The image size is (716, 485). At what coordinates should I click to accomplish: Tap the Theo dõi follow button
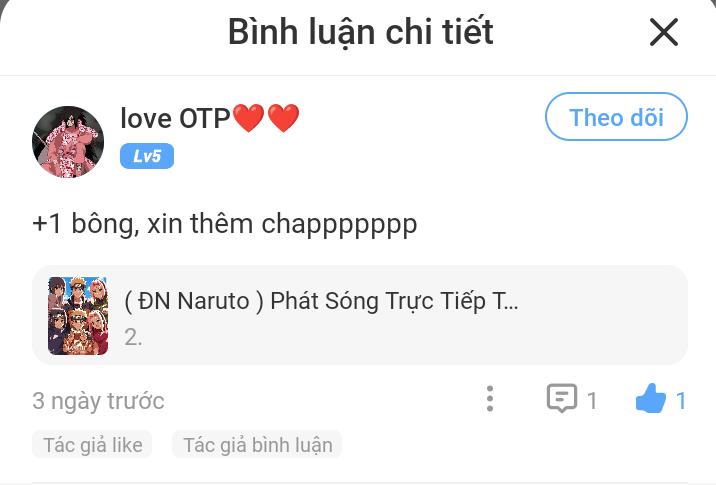(x=616, y=116)
